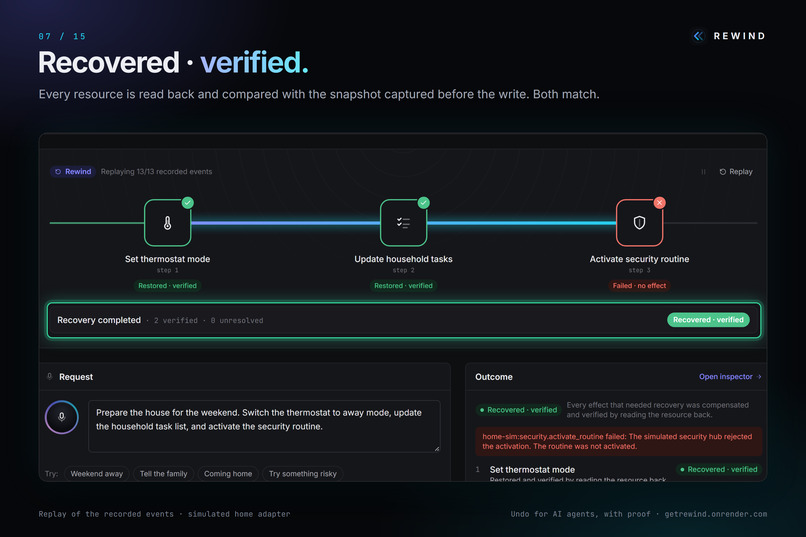This screenshot has height=537, width=806.
Task: Select the household tasks checklist icon
Action: coord(404,223)
